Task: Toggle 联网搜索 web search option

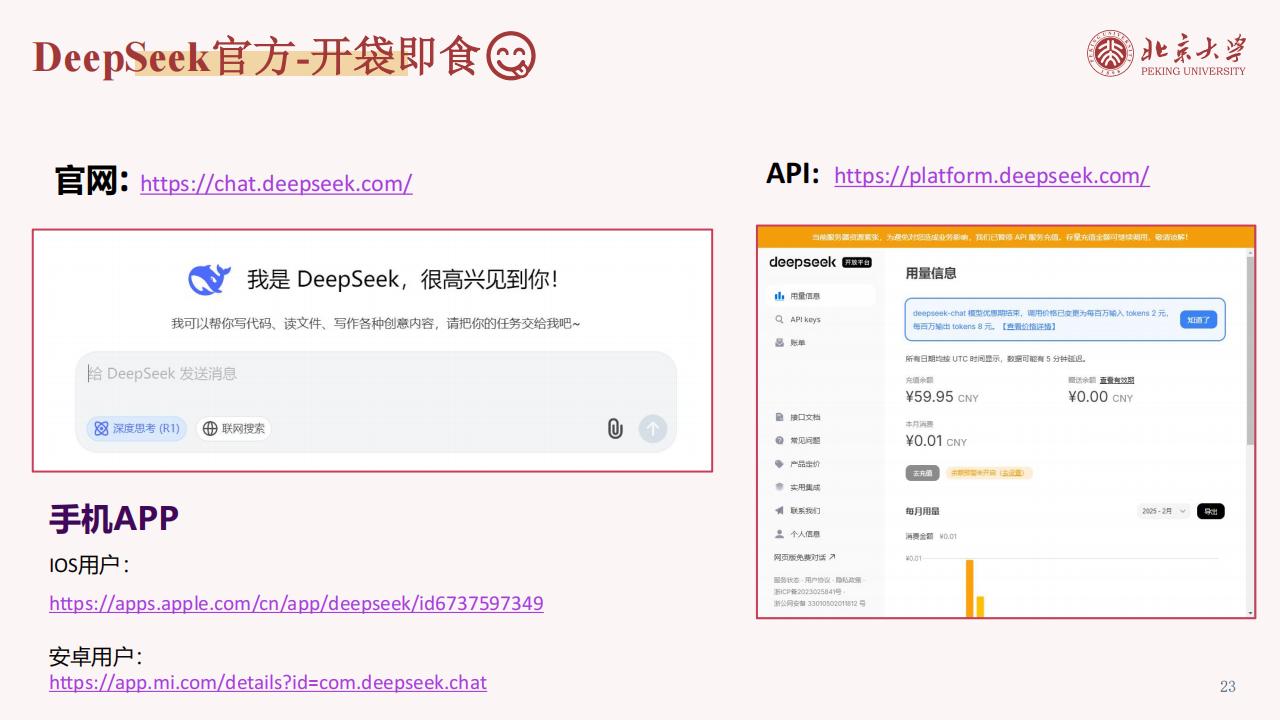Action: tap(234, 428)
